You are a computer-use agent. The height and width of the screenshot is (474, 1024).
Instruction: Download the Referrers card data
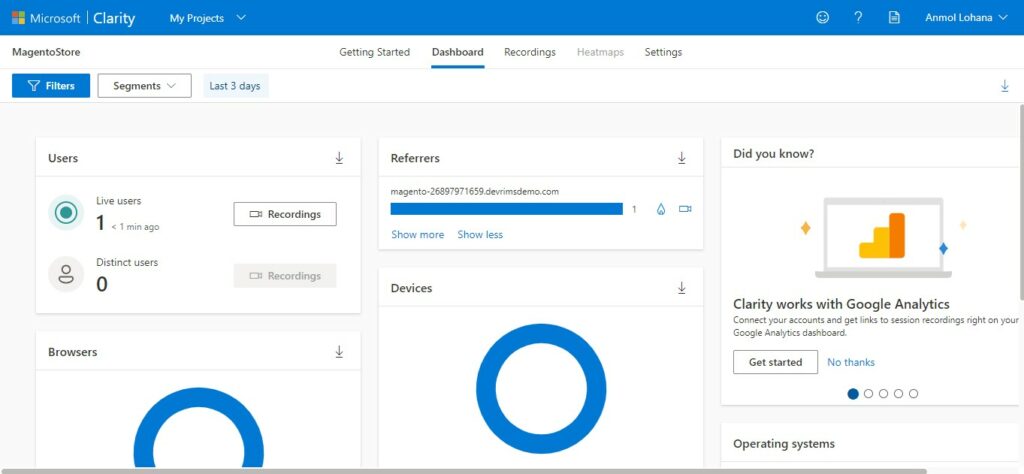coord(682,158)
